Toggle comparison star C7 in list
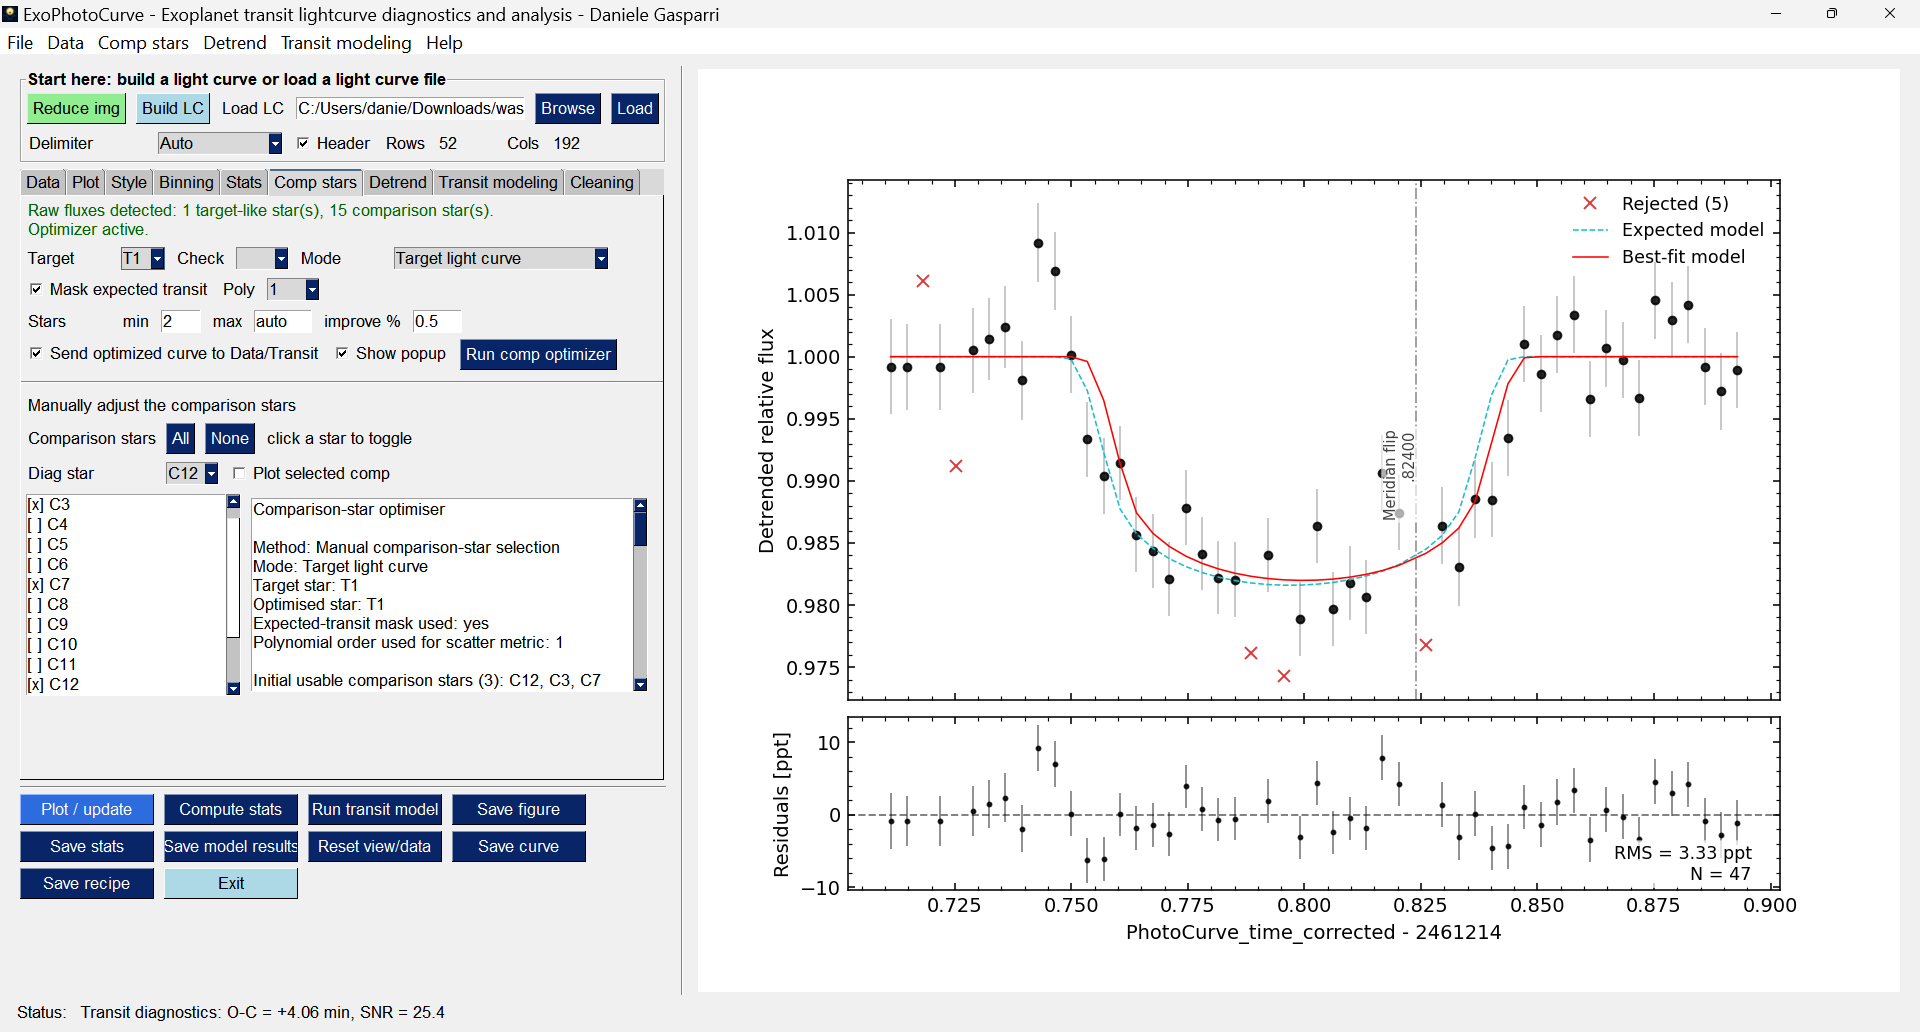The width and height of the screenshot is (1920, 1032). tap(49, 584)
